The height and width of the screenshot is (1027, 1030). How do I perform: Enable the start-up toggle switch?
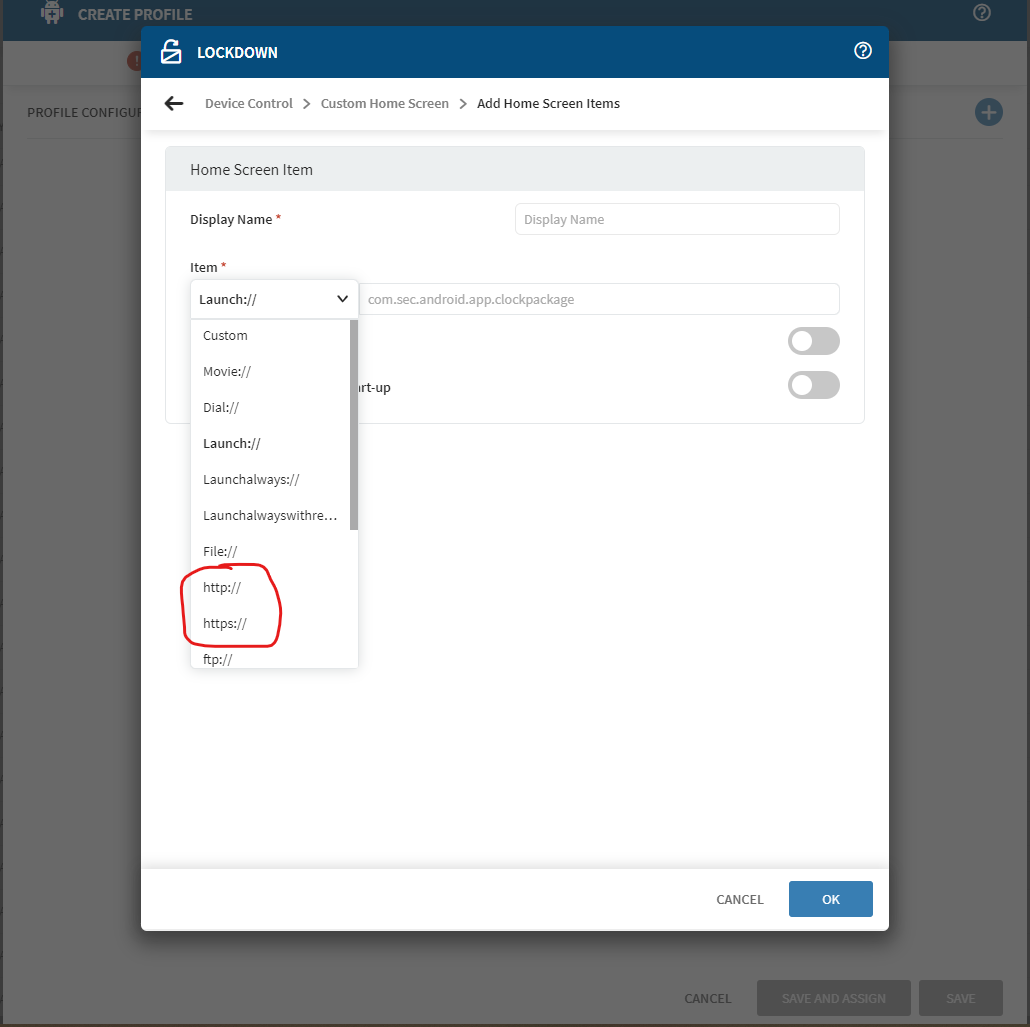(813, 385)
